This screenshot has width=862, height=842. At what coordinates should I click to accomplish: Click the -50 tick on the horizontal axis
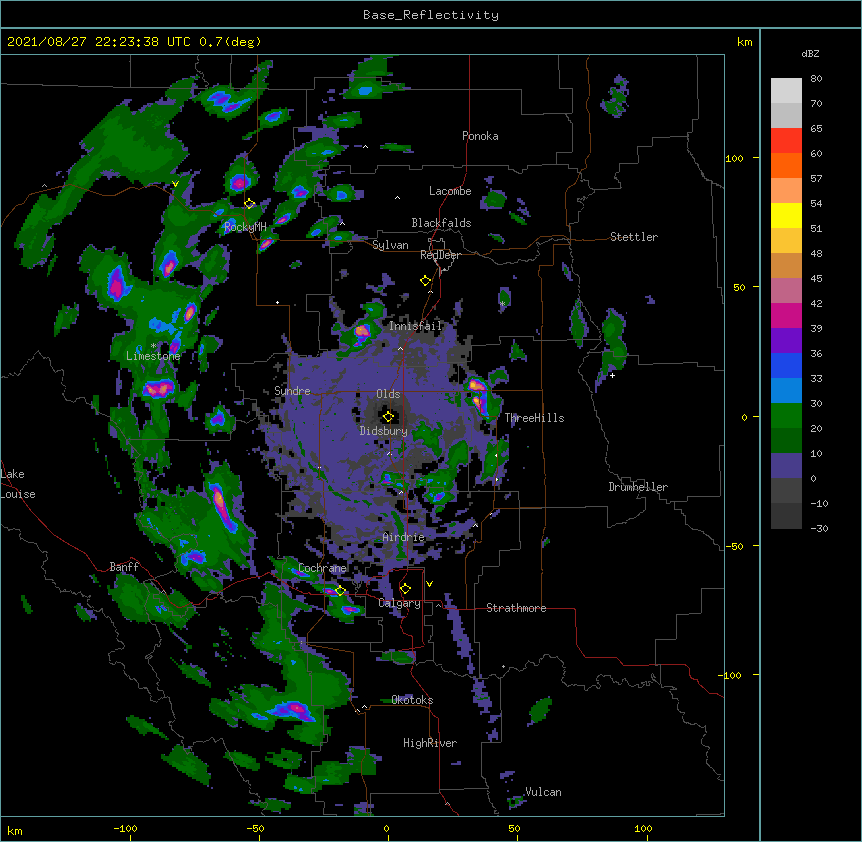point(255,829)
